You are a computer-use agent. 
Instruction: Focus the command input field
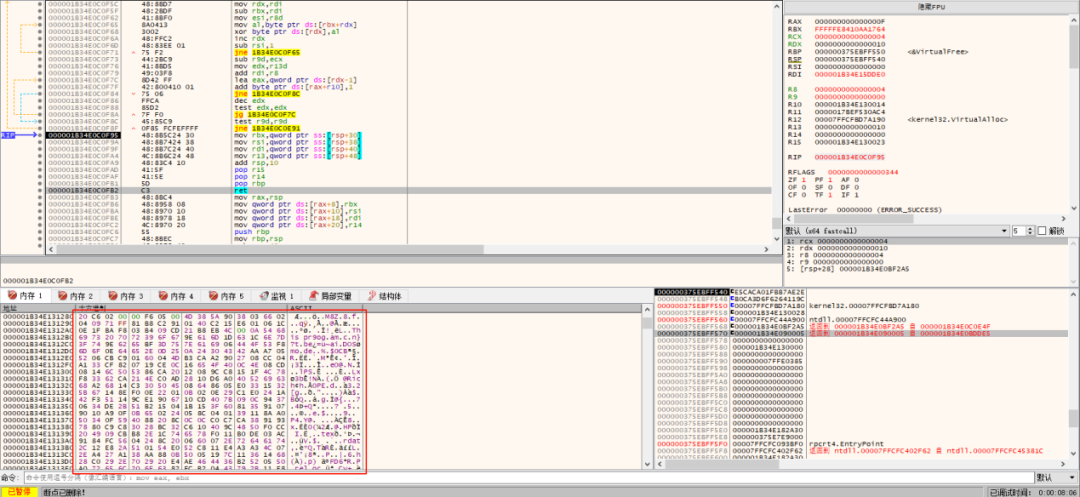coord(528,477)
